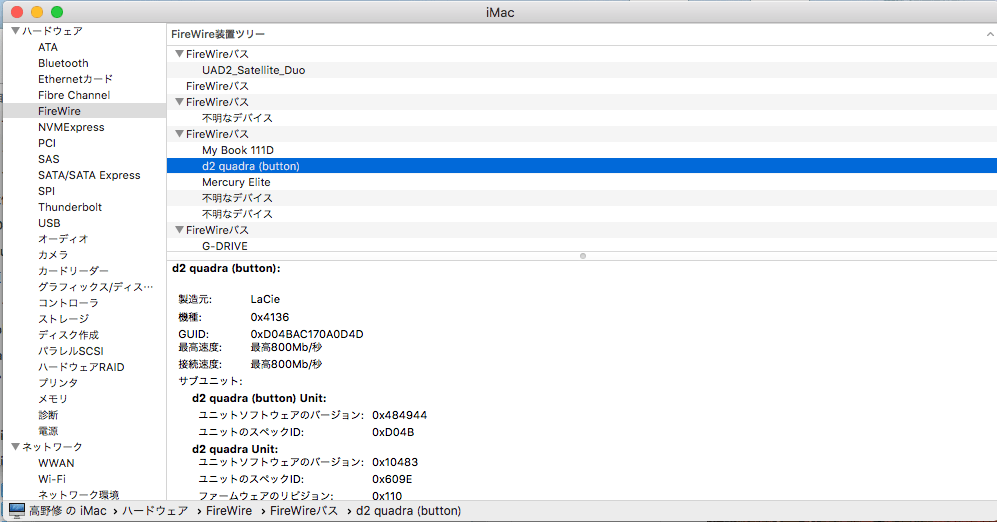Open NVMExpress in the sidebar
This screenshot has height=522, width=997.
(x=71, y=127)
